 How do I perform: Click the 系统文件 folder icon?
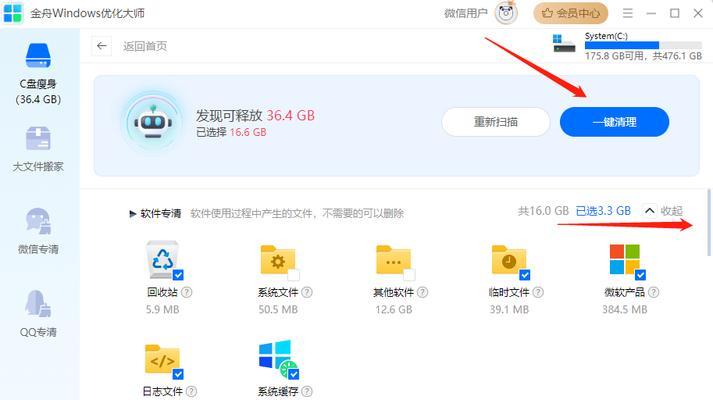coord(278,260)
